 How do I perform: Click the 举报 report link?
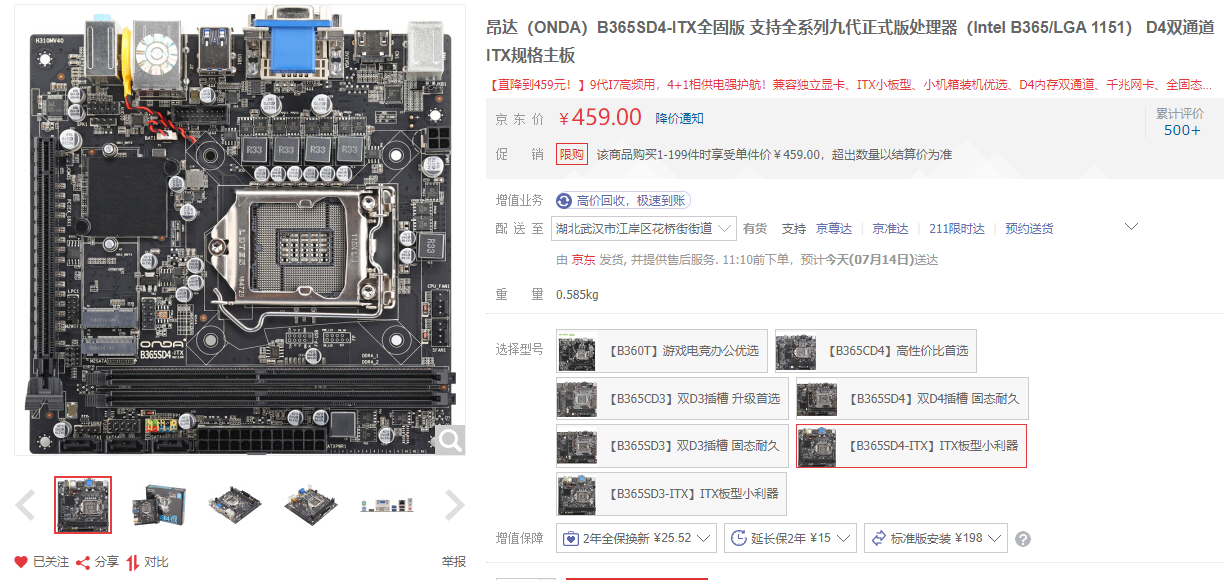point(454,562)
